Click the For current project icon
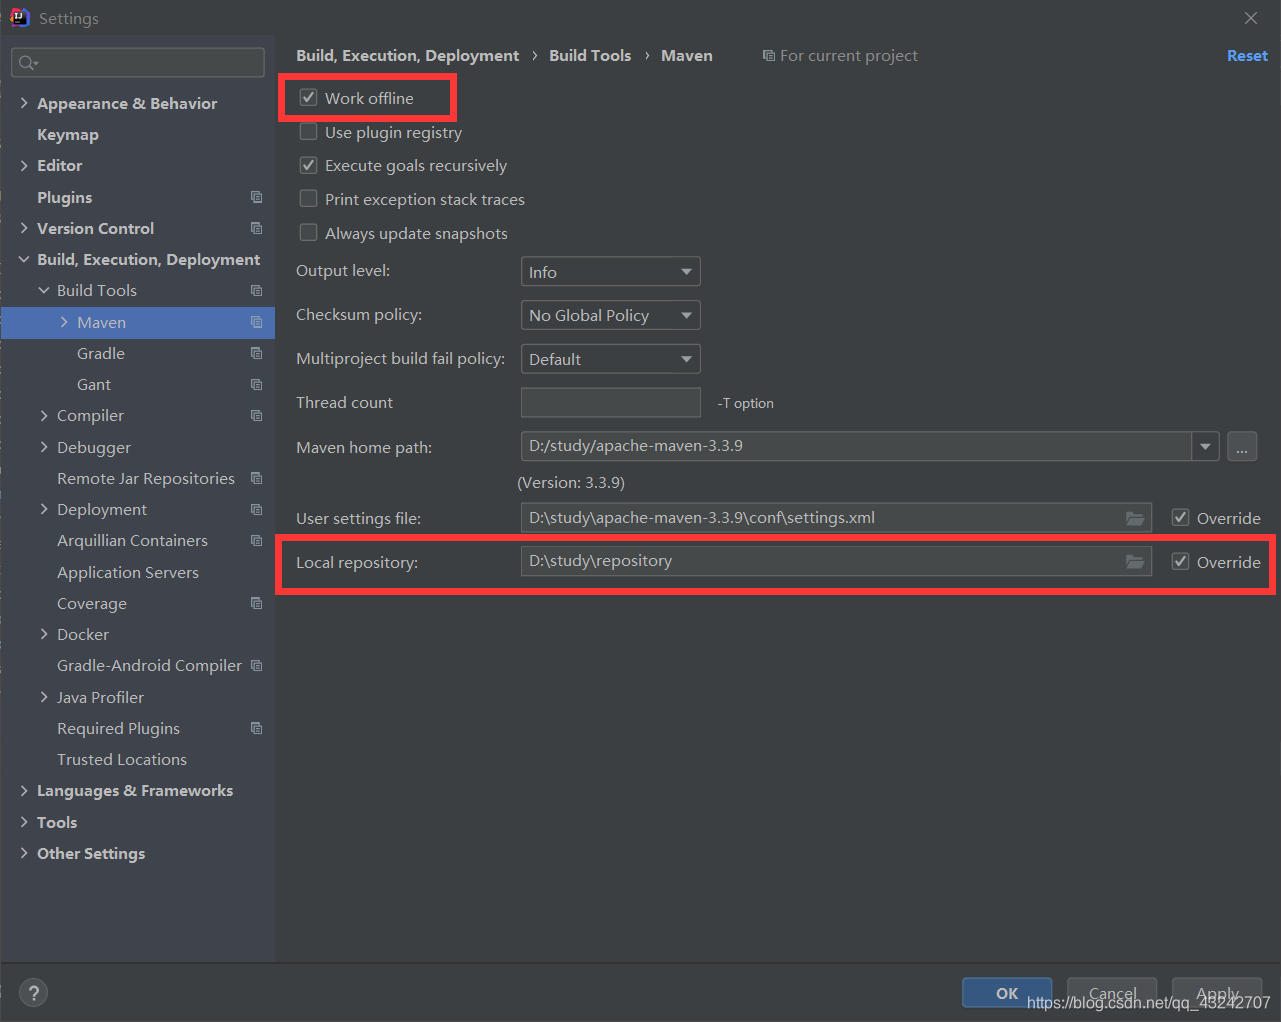The image size is (1281, 1022). tap(768, 56)
